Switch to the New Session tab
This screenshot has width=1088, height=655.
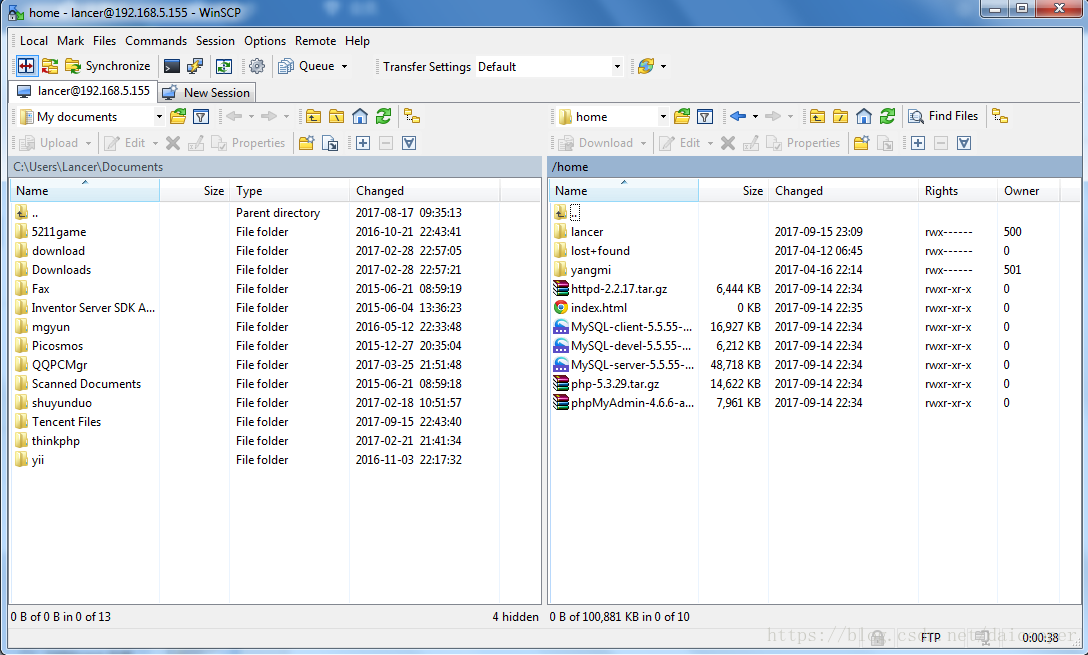207,92
